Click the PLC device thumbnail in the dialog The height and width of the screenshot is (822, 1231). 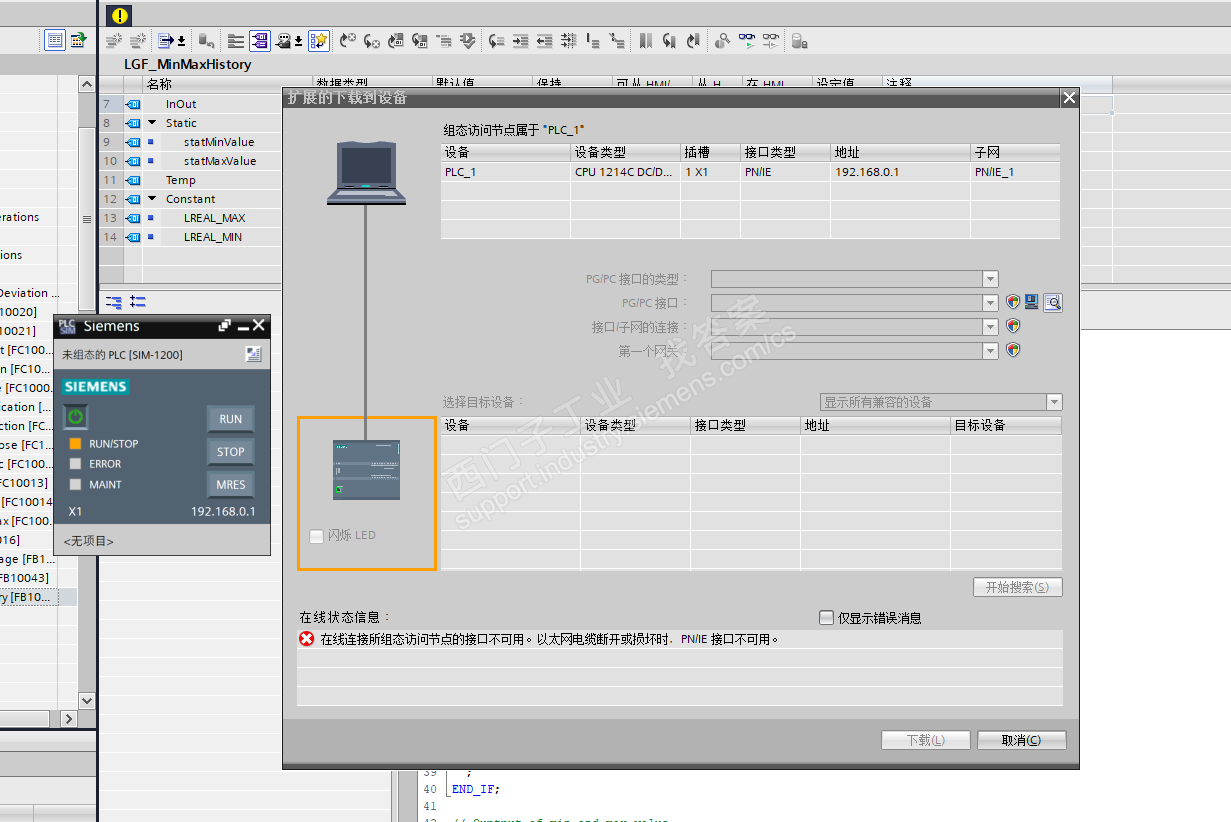(x=367, y=470)
